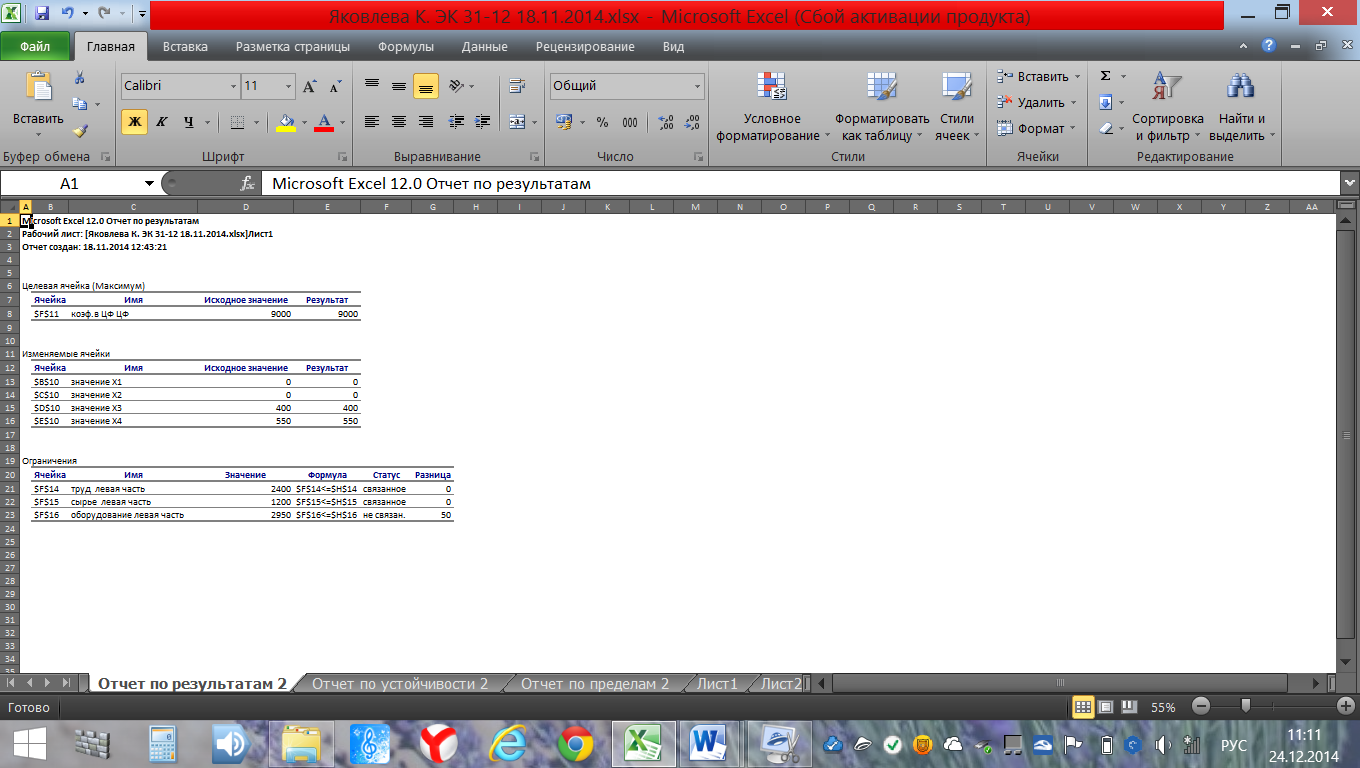Open sheet Отчет по устойчивости 2
The height and width of the screenshot is (768, 1360).
tap(400, 684)
